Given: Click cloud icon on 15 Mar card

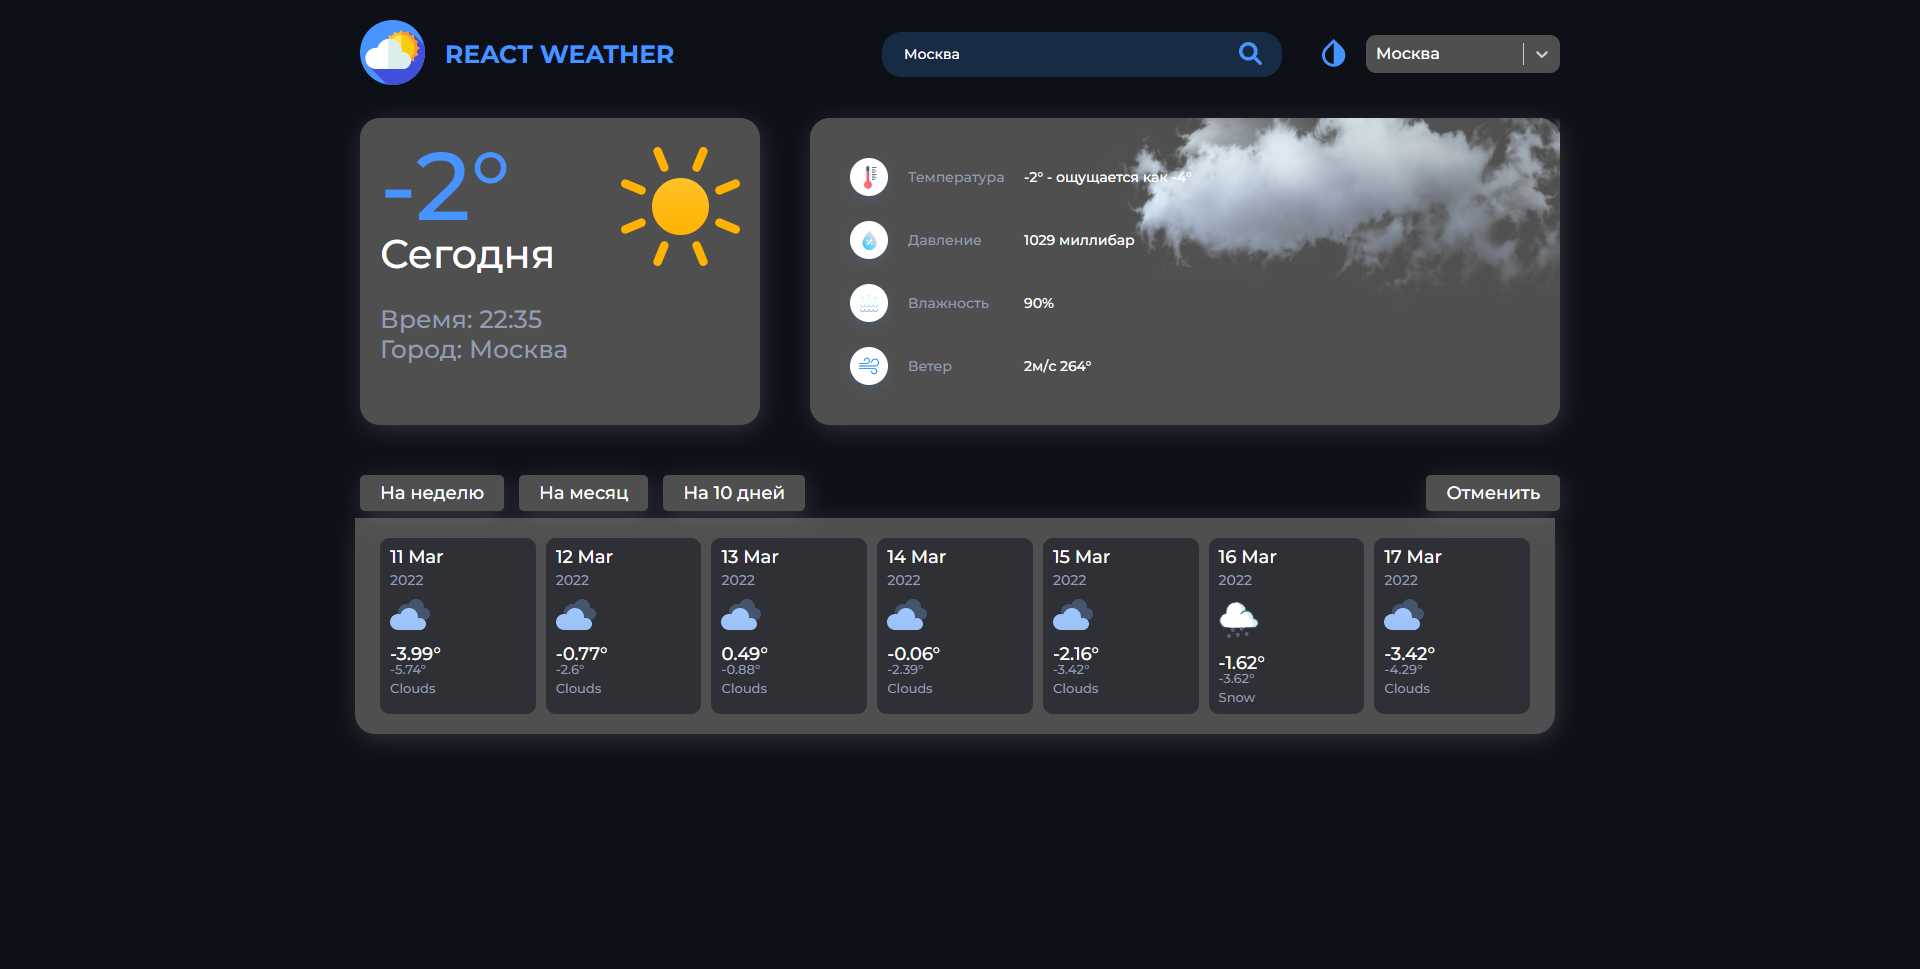Looking at the screenshot, I should coord(1073,615).
